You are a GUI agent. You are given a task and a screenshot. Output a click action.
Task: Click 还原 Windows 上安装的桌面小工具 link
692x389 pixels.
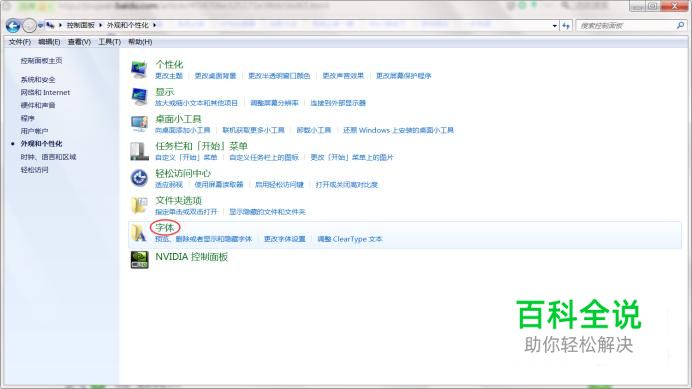click(399, 130)
